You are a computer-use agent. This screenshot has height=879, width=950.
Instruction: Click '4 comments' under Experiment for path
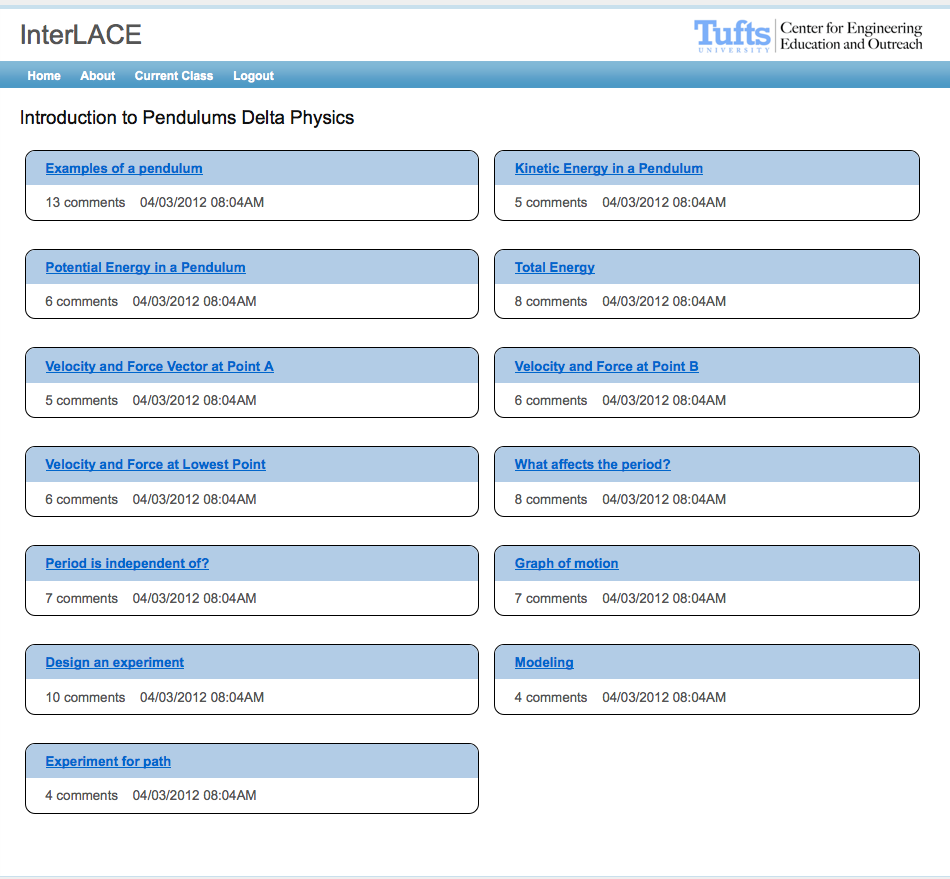tap(82, 795)
